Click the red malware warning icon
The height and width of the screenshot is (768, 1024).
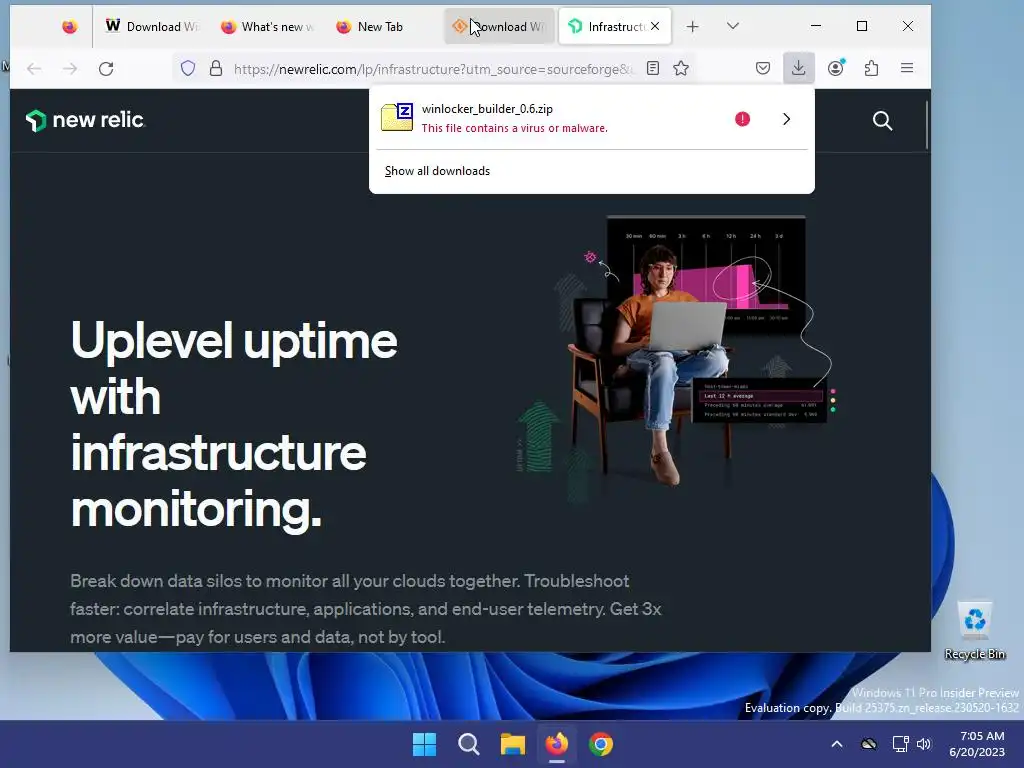[743, 119]
